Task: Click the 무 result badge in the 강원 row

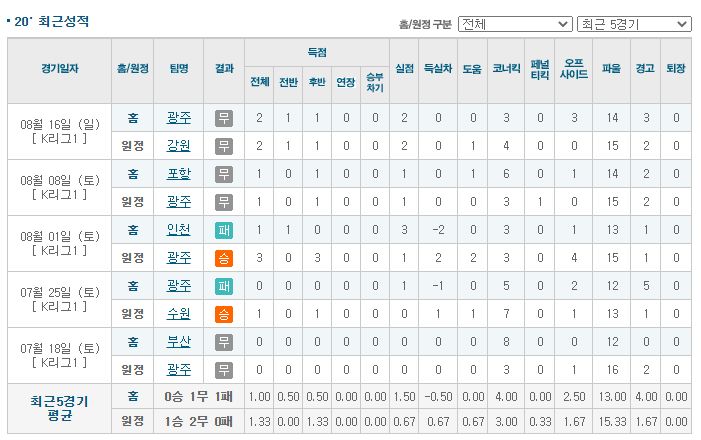Action: (x=224, y=146)
